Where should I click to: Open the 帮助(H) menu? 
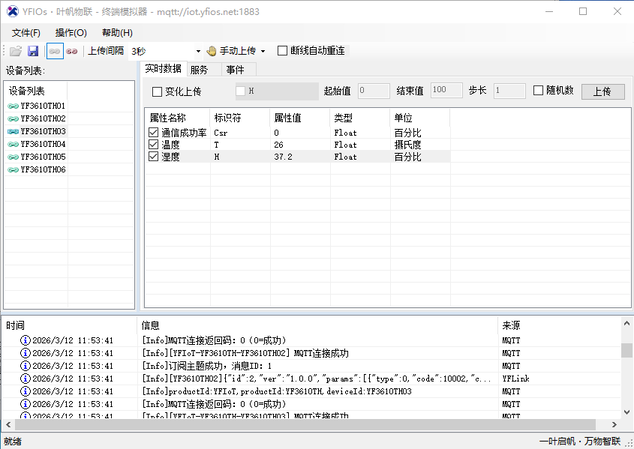pyautogui.click(x=117, y=33)
